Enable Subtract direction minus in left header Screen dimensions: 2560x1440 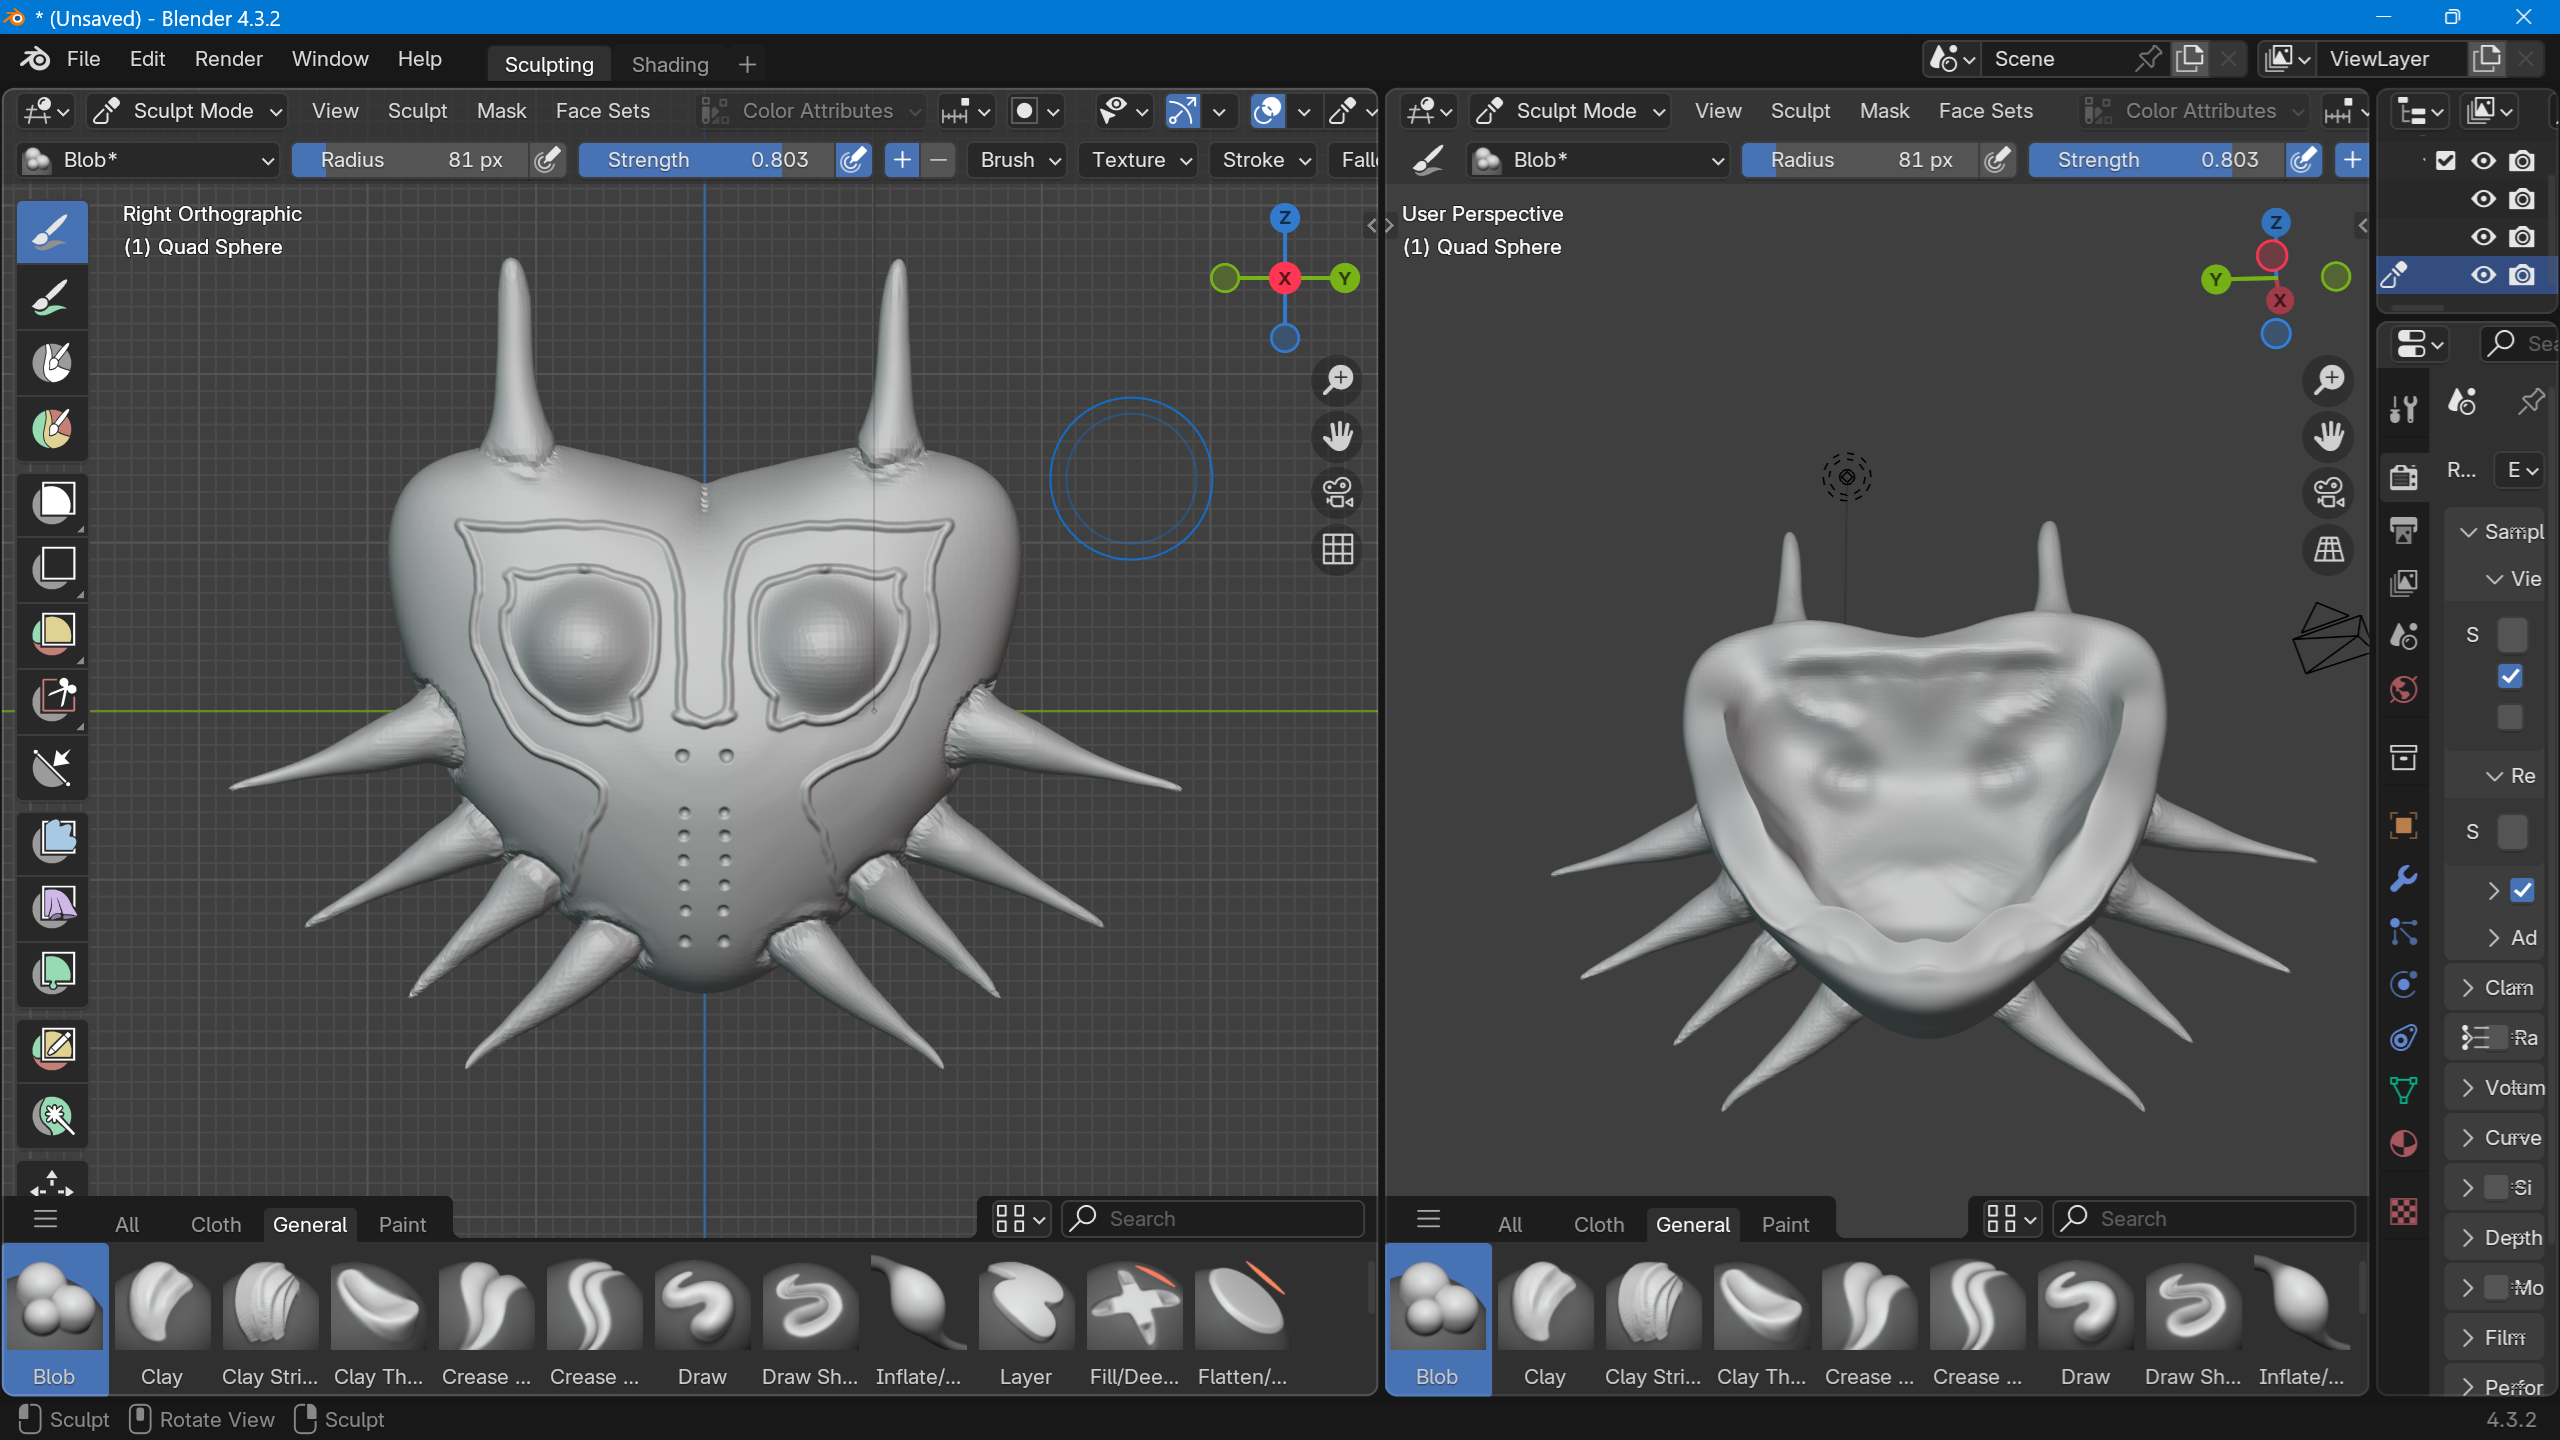click(x=938, y=160)
